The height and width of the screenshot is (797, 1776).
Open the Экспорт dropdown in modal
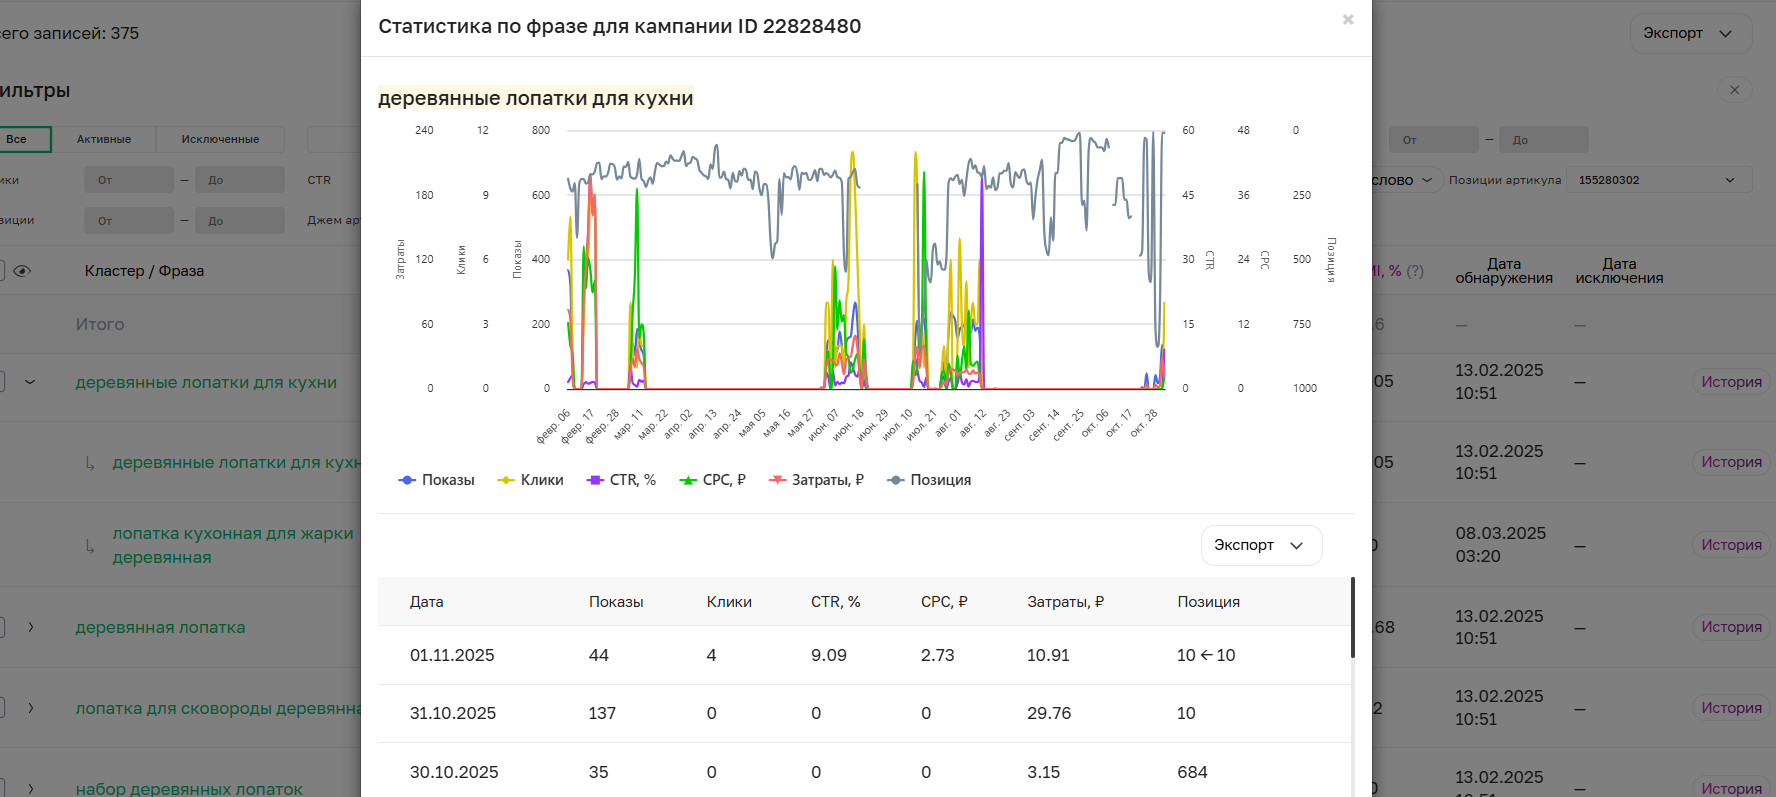pyautogui.click(x=1260, y=545)
